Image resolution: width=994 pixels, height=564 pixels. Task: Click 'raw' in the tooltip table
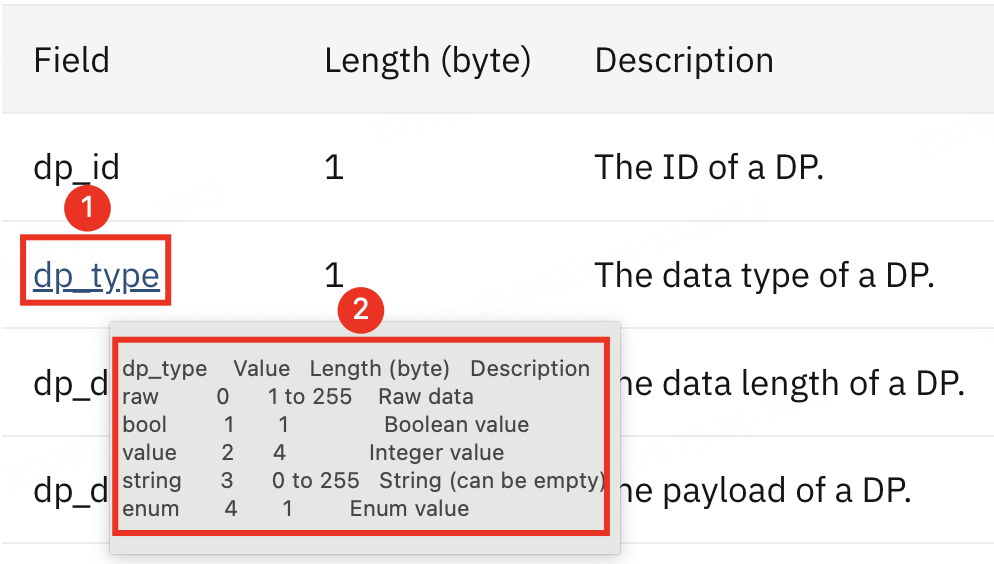[x=140, y=397]
